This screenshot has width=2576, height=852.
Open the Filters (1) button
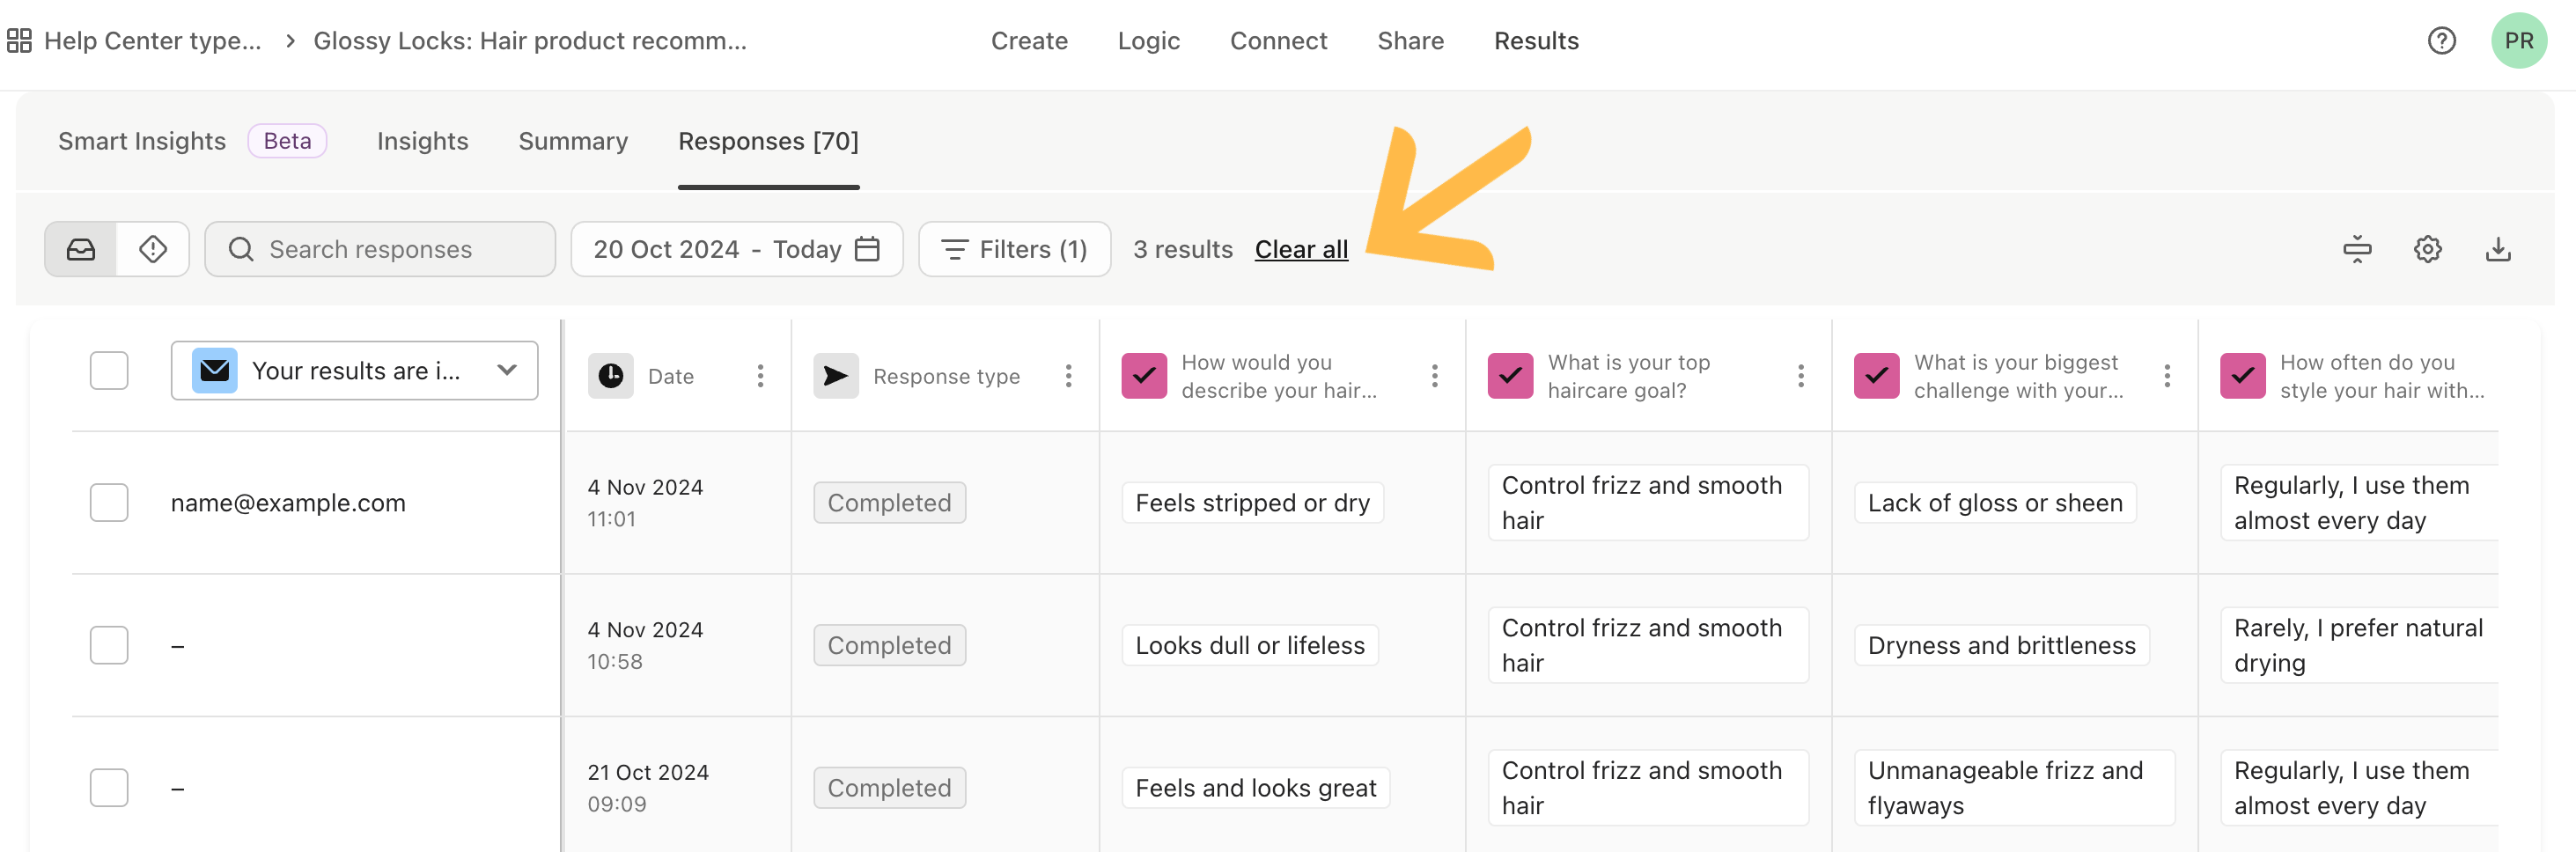click(x=1014, y=249)
